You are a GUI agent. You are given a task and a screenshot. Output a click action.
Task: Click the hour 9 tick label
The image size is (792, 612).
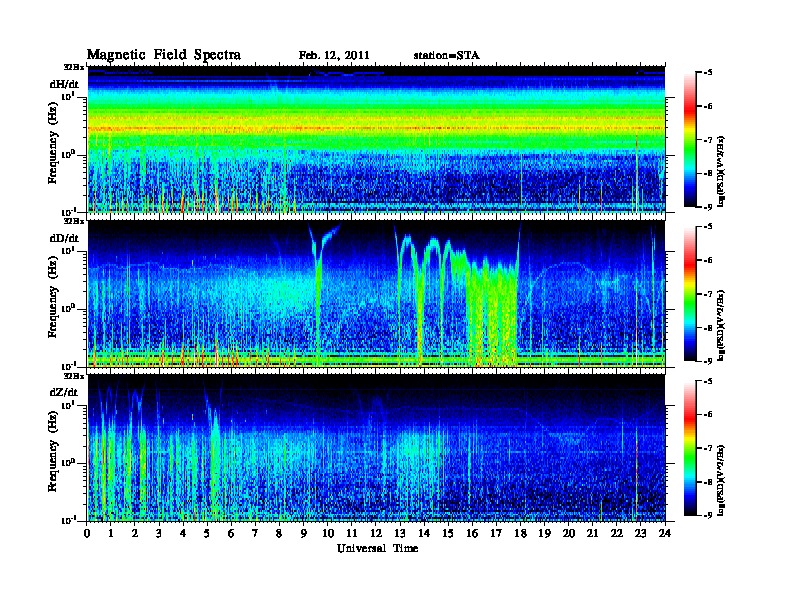pos(304,533)
